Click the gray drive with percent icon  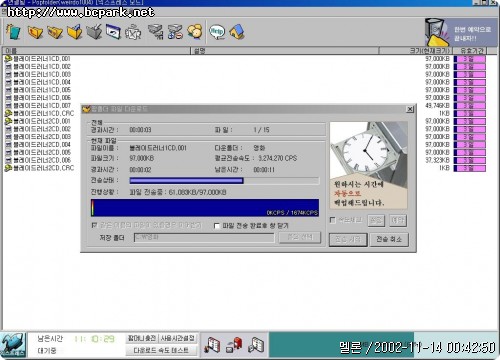[155, 32]
